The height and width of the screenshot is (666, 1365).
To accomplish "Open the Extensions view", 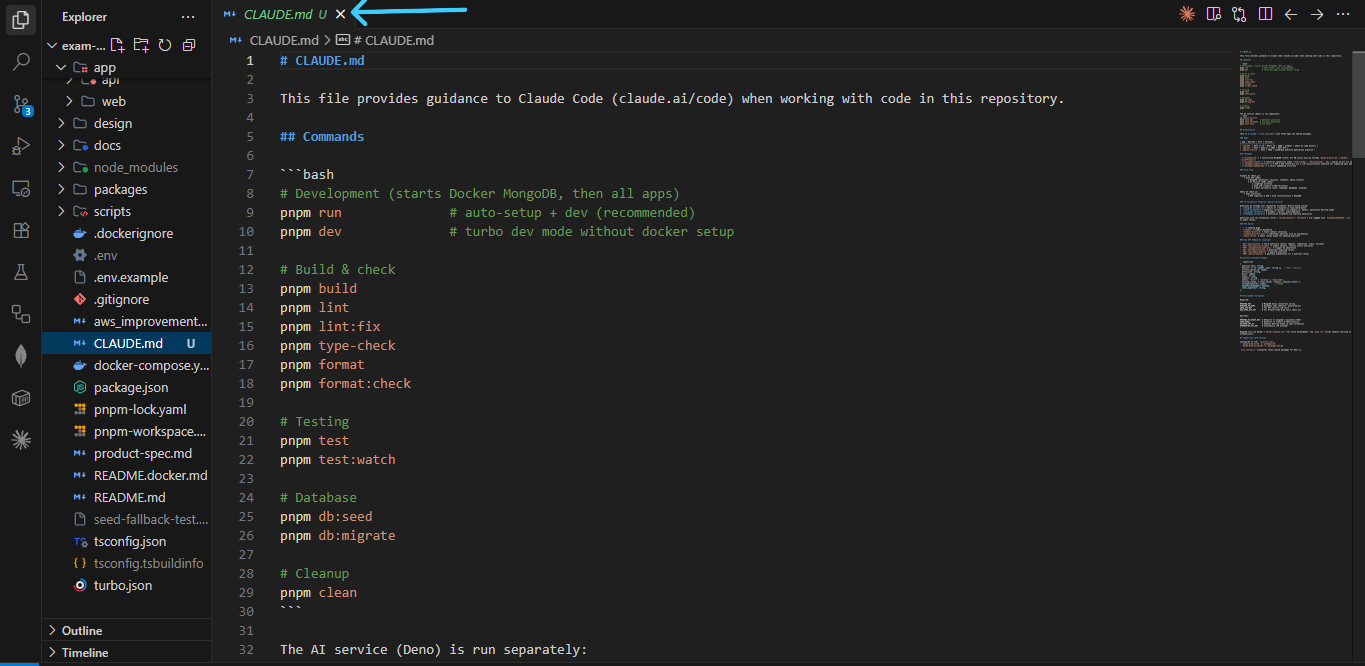I will [20, 230].
